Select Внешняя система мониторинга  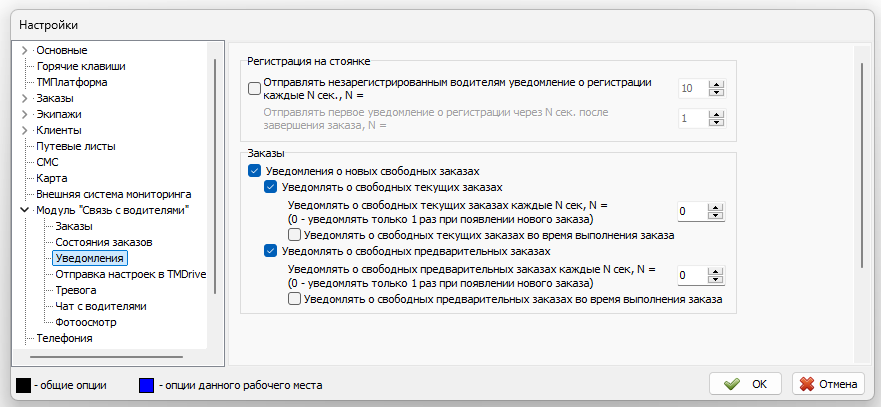click(x=113, y=195)
